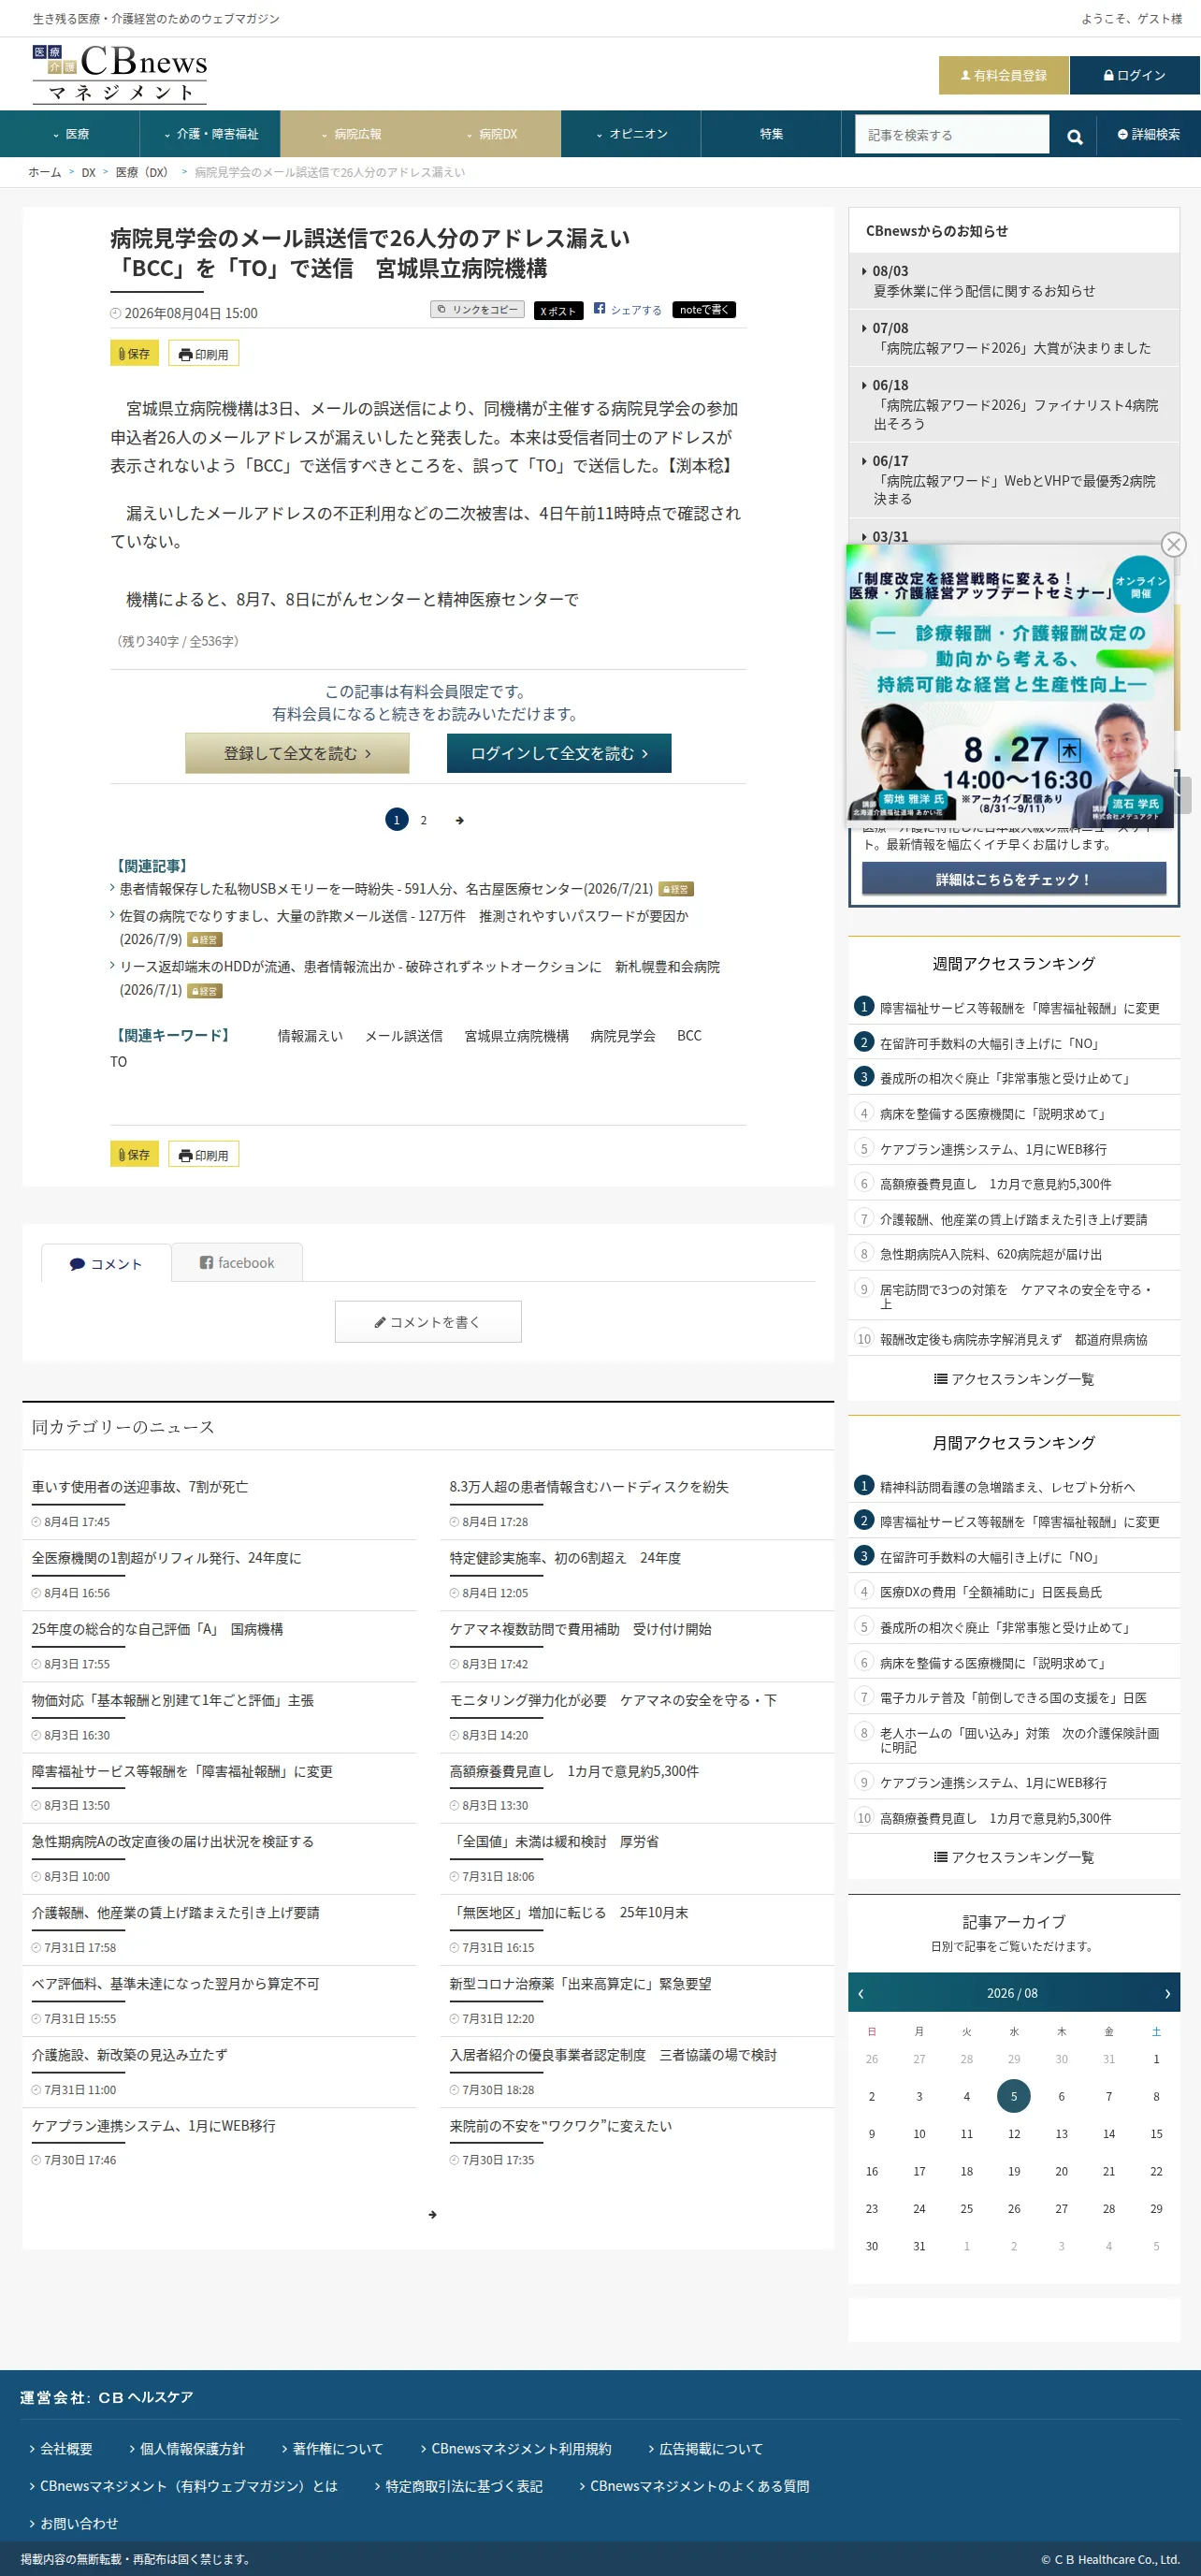
Task: Click ログインして全文を読む button
Action: (559, 753)
